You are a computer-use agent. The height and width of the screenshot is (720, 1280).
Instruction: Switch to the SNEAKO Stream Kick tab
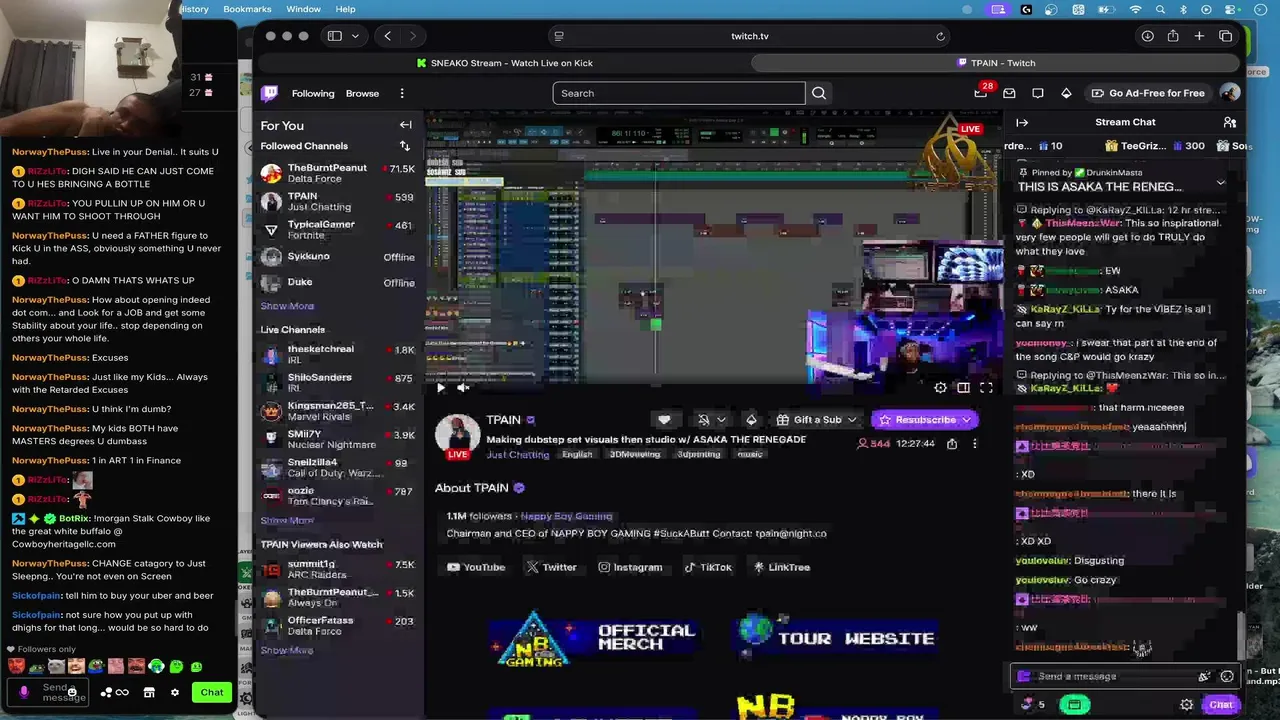[x=504, y=63]
